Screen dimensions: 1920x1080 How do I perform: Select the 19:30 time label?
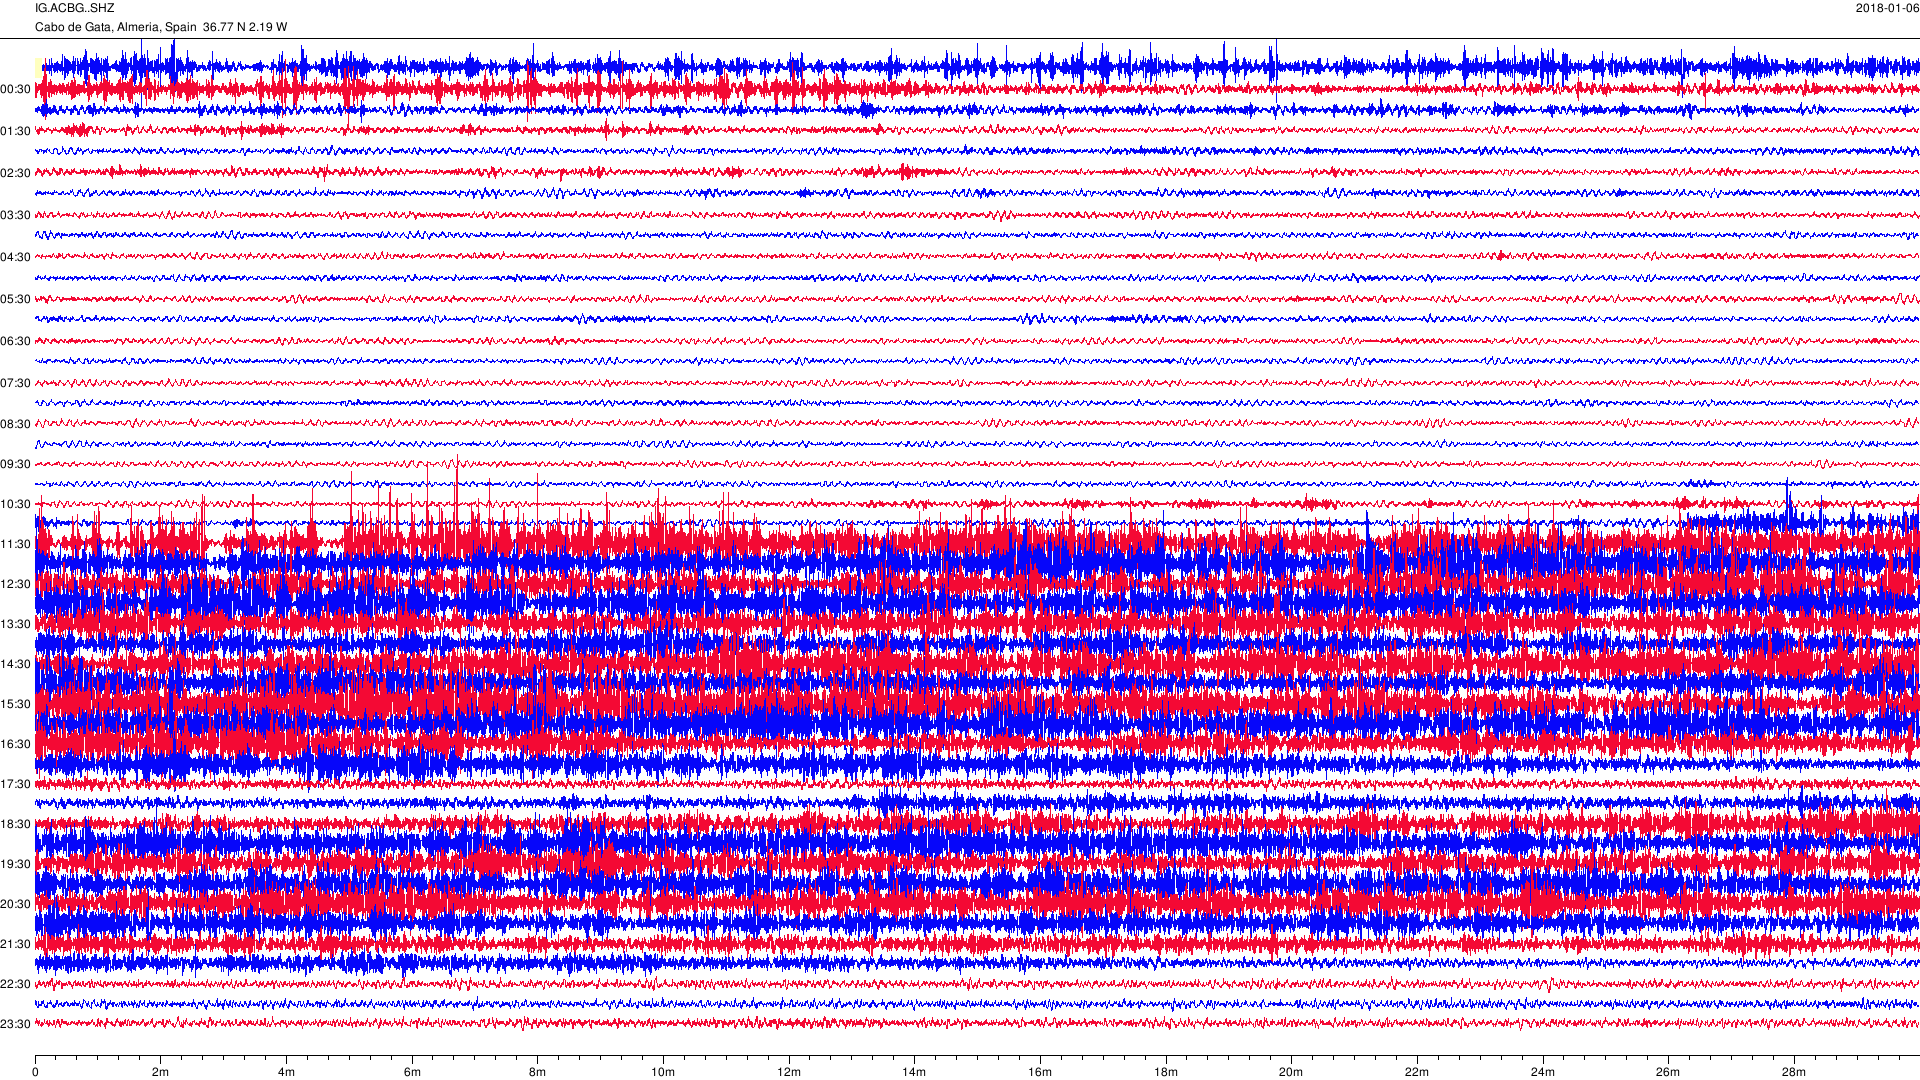[16, 865]
